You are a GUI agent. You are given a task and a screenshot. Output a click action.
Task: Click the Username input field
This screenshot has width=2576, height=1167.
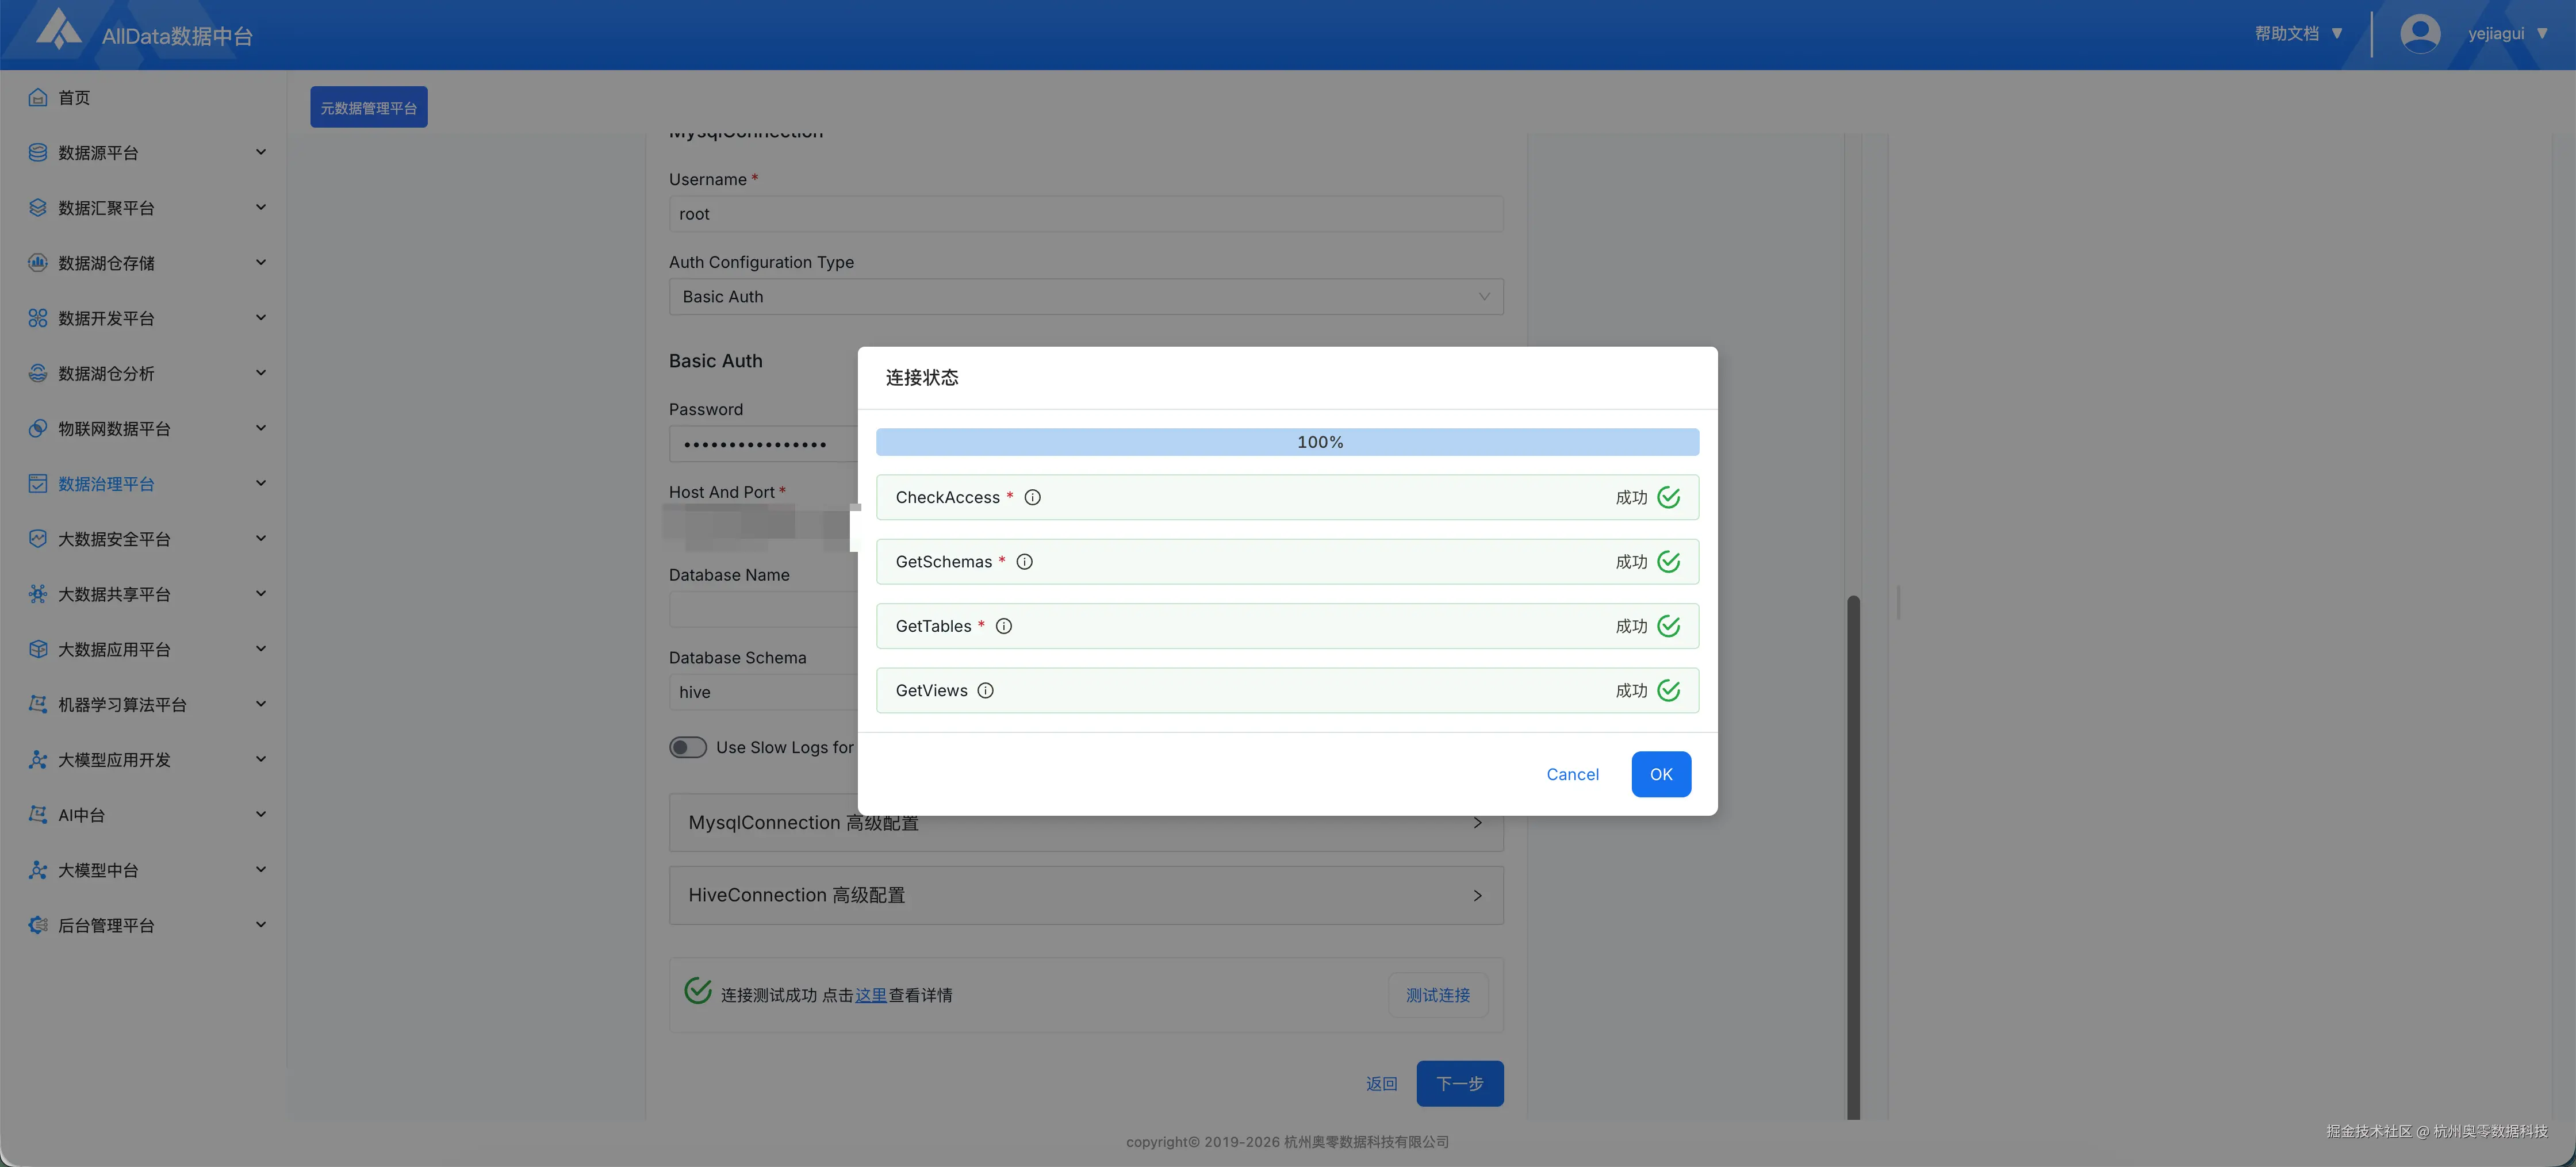(x=1086, y=214)
